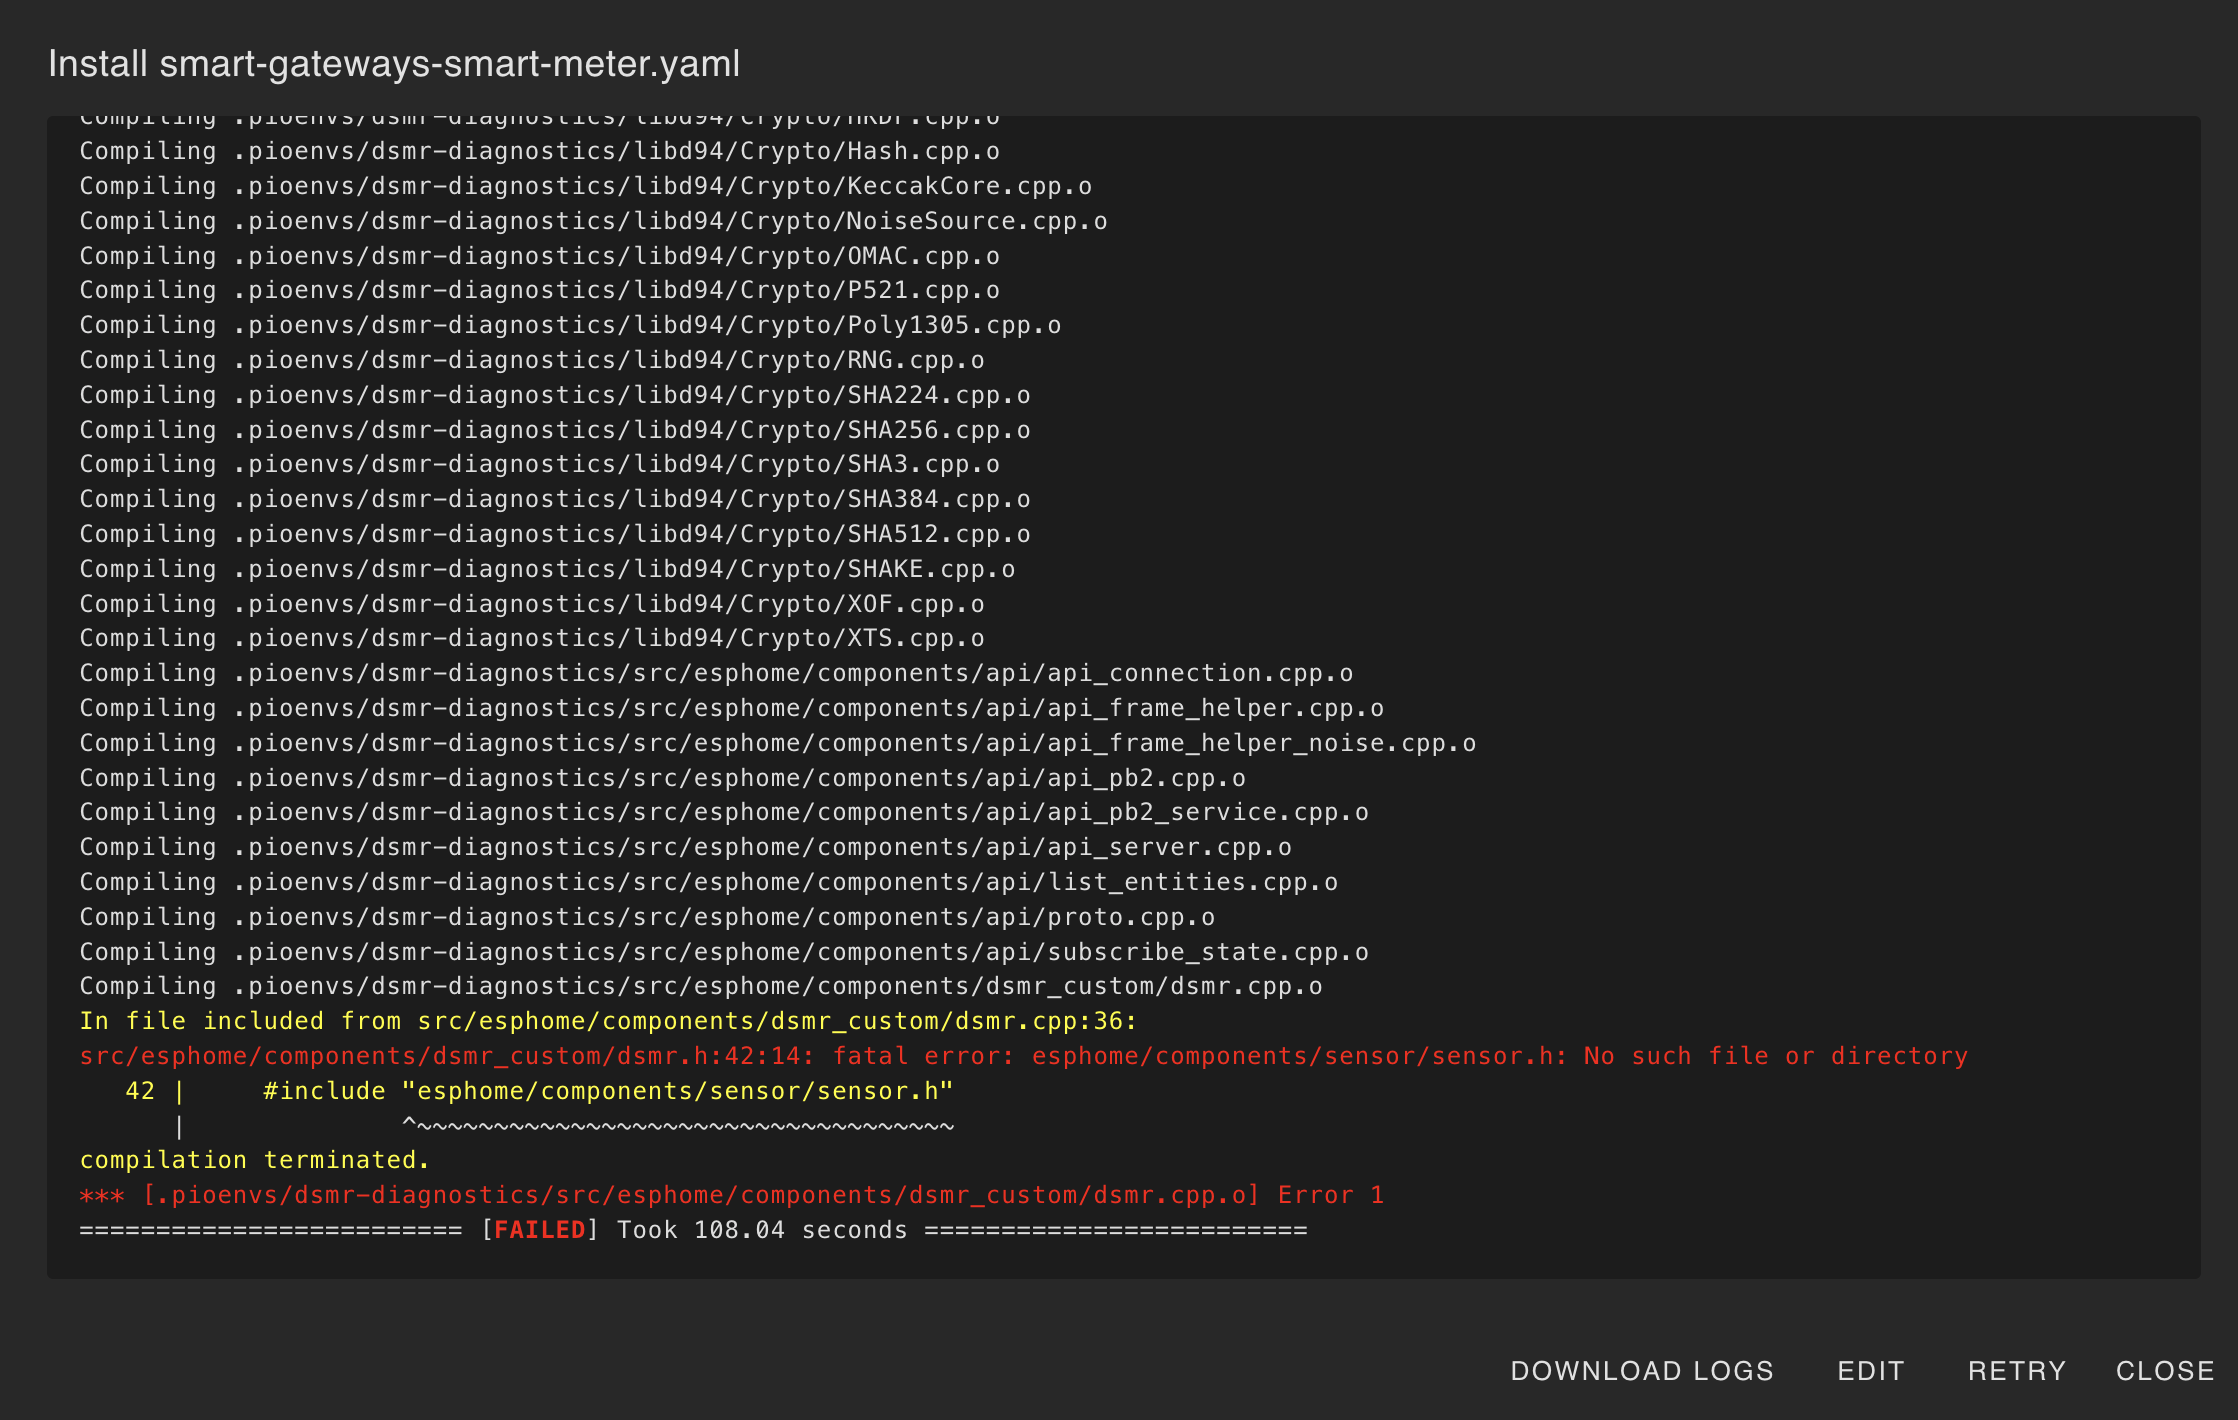The height and width of the screenshot is (1420, 2238).
Task: Click the red FAILED status text
Action: click(x=538, y=1229)
